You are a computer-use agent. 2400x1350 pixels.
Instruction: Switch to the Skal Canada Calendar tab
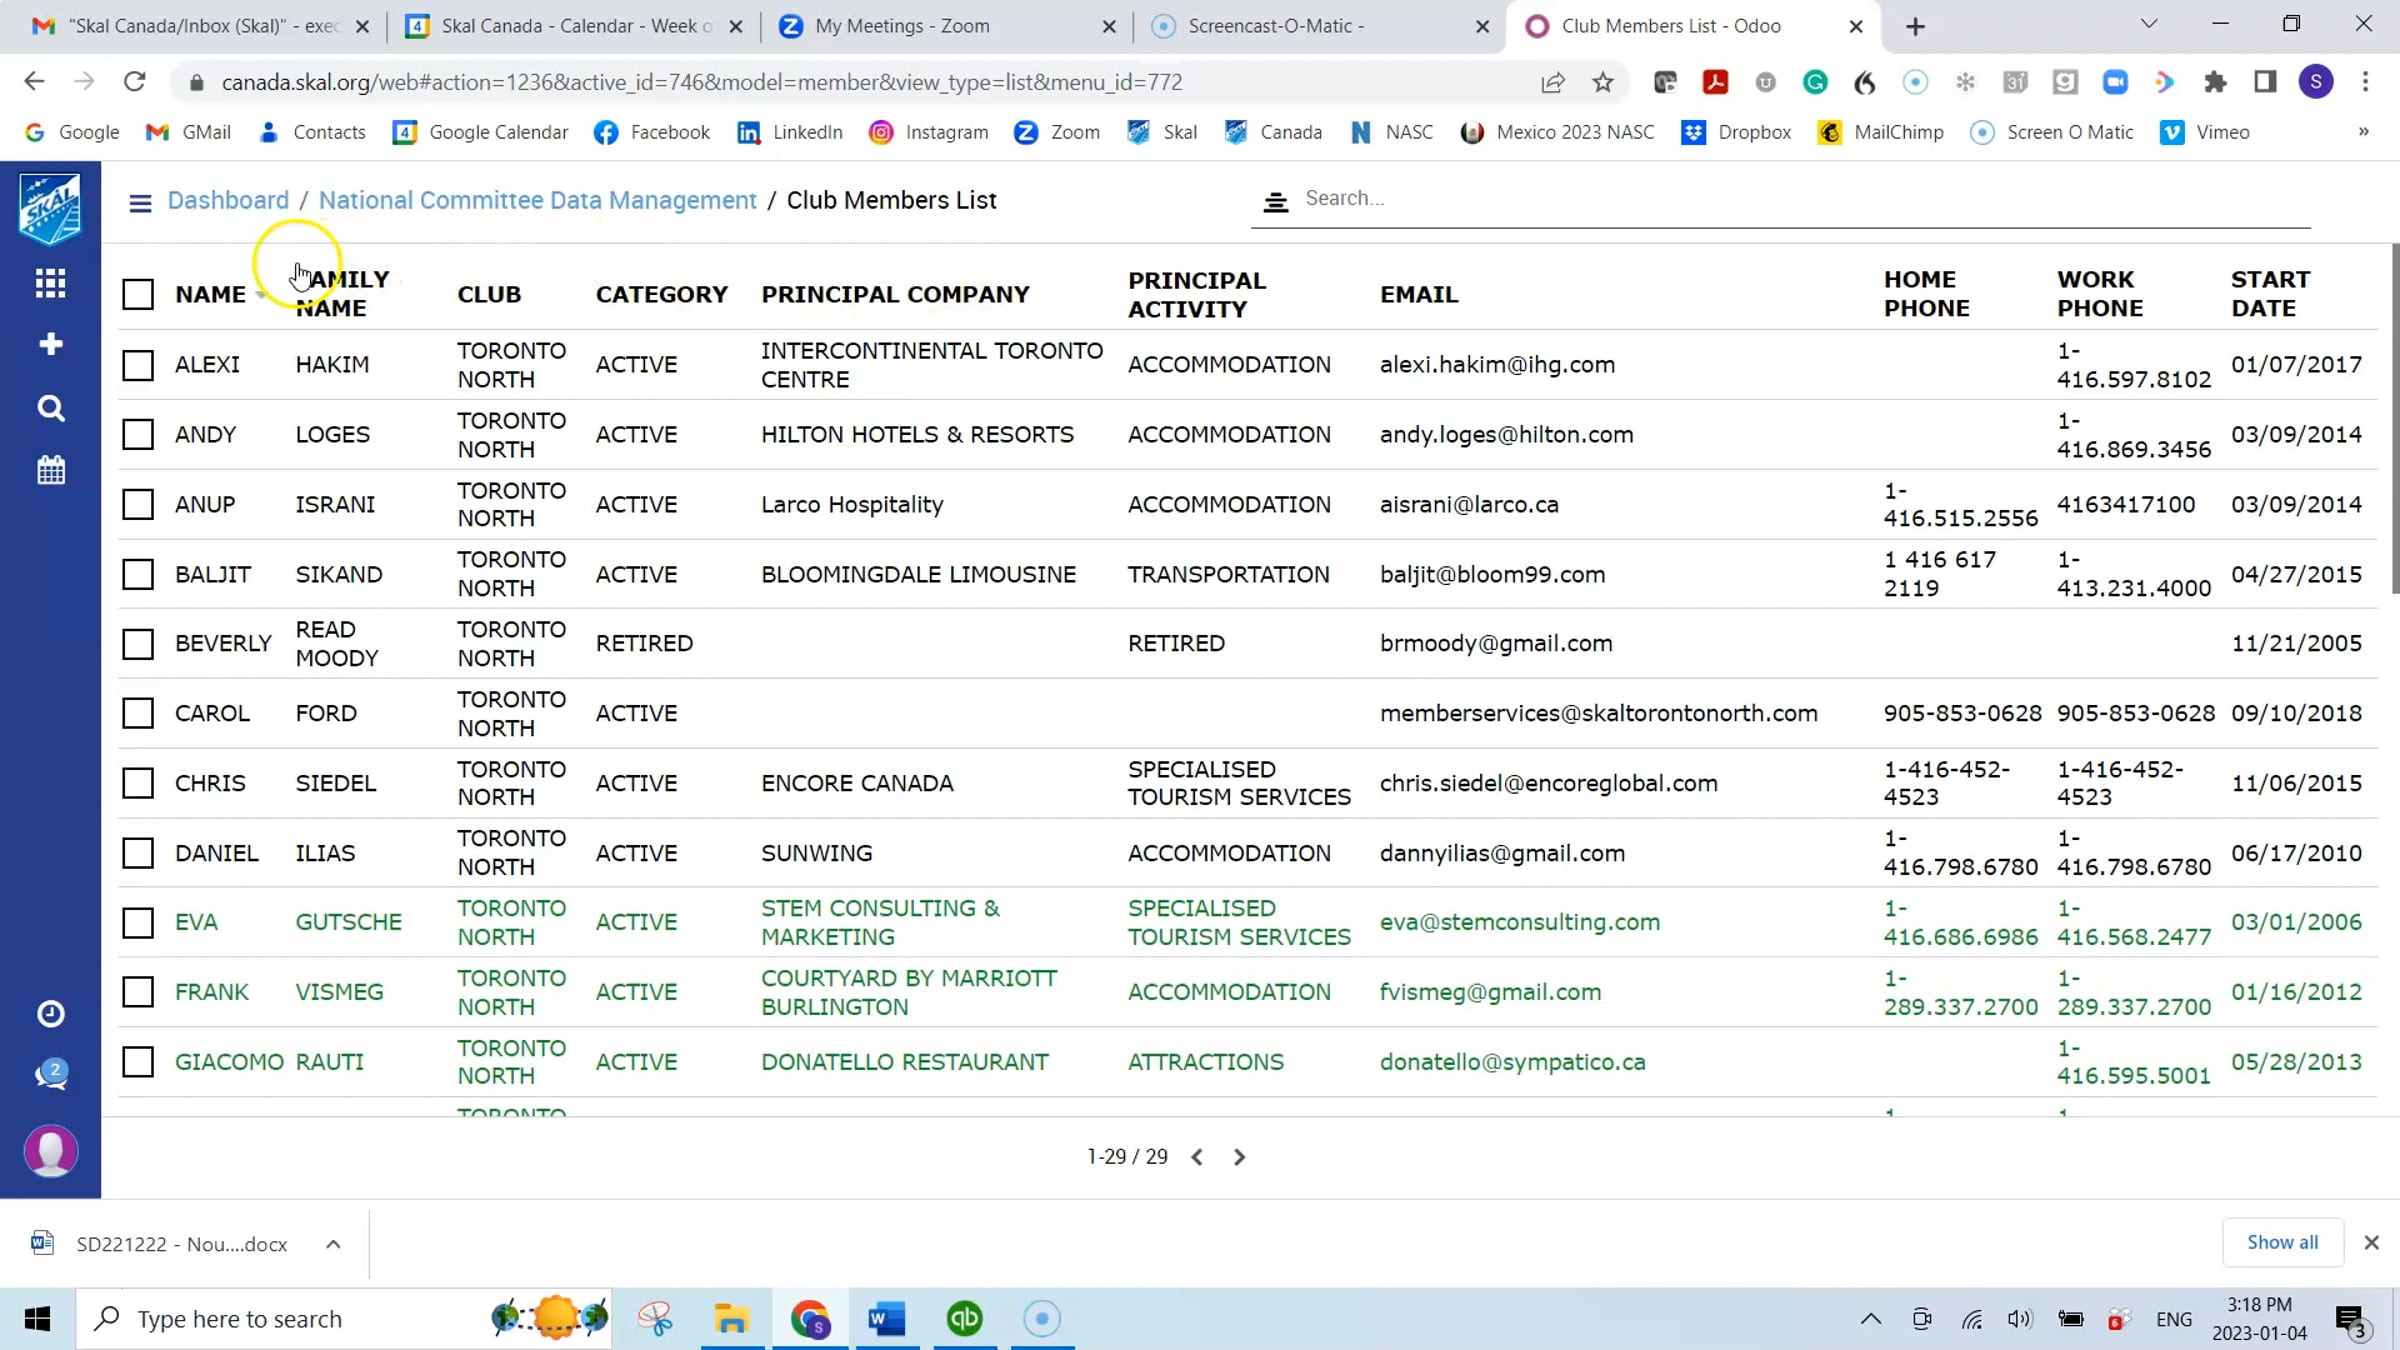pos(575,26)
